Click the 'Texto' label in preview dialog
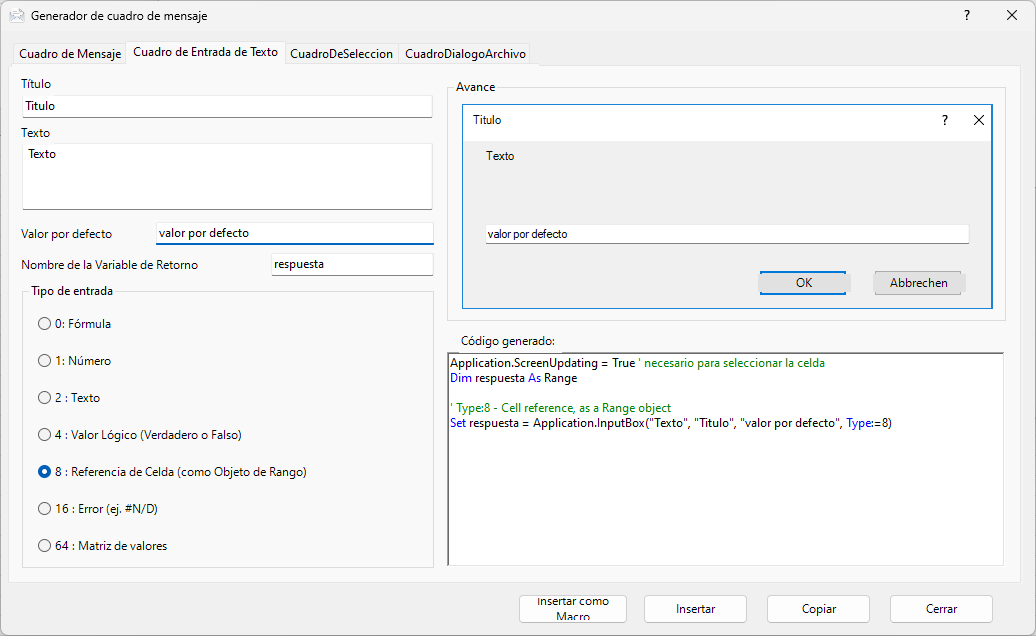The height and width of the screenshot is (636, 1036). (x=500, y=156)
